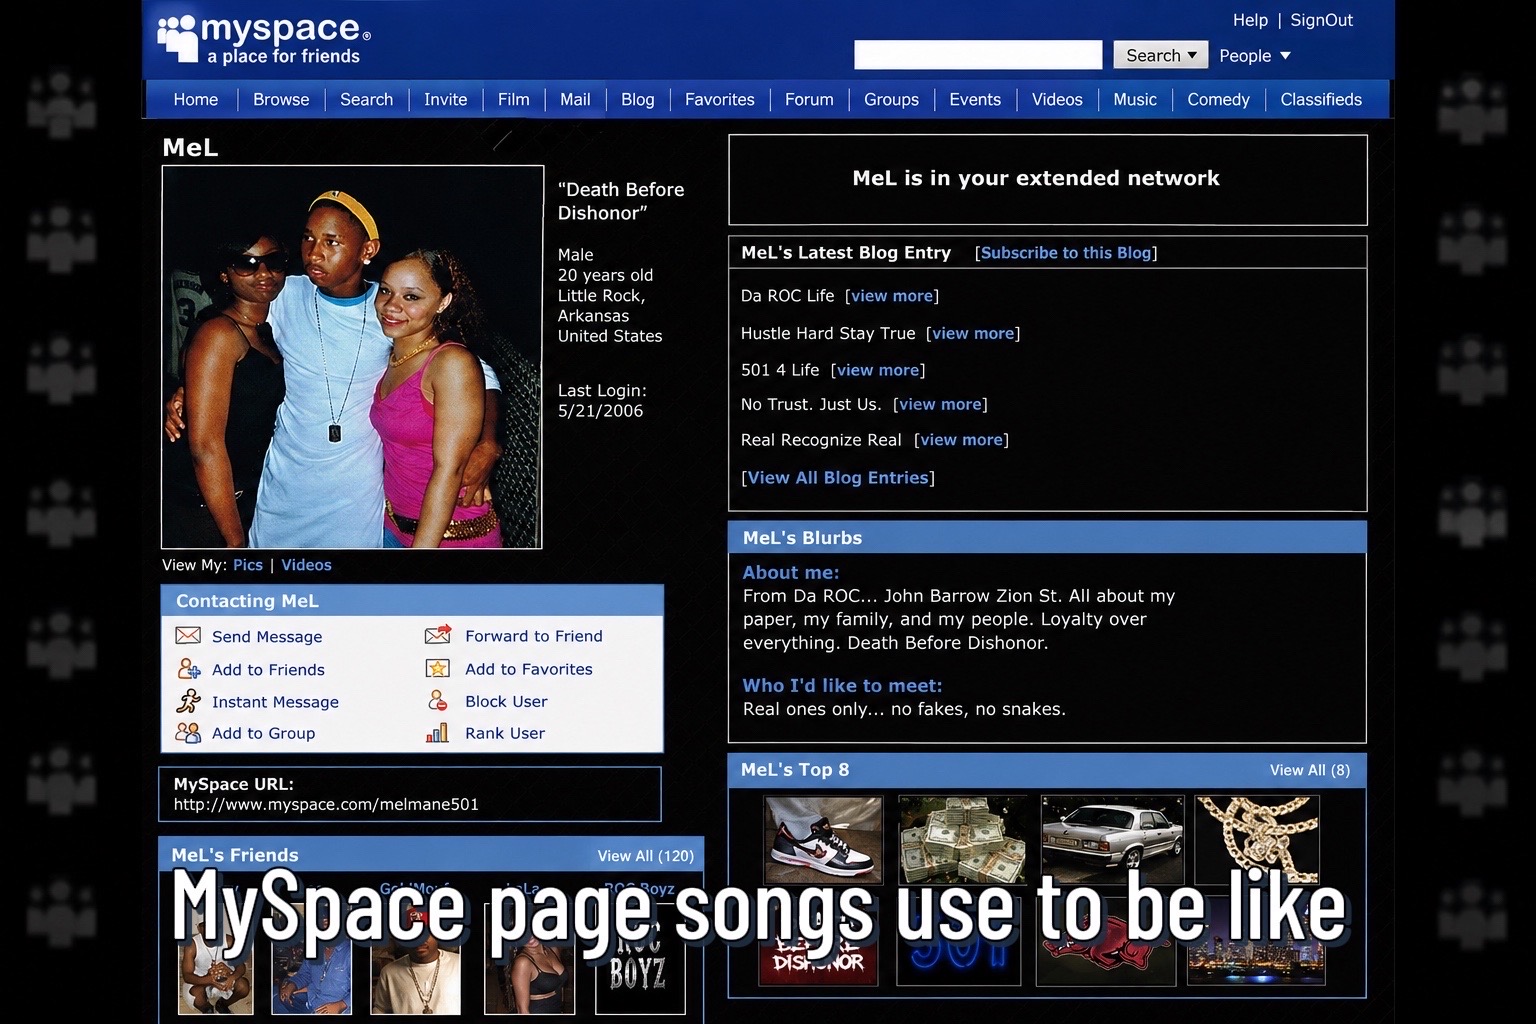Viewport: 1536px width, 1024px height.
Task: Expand the People dropdown
Action: (x=1255, y=56)
